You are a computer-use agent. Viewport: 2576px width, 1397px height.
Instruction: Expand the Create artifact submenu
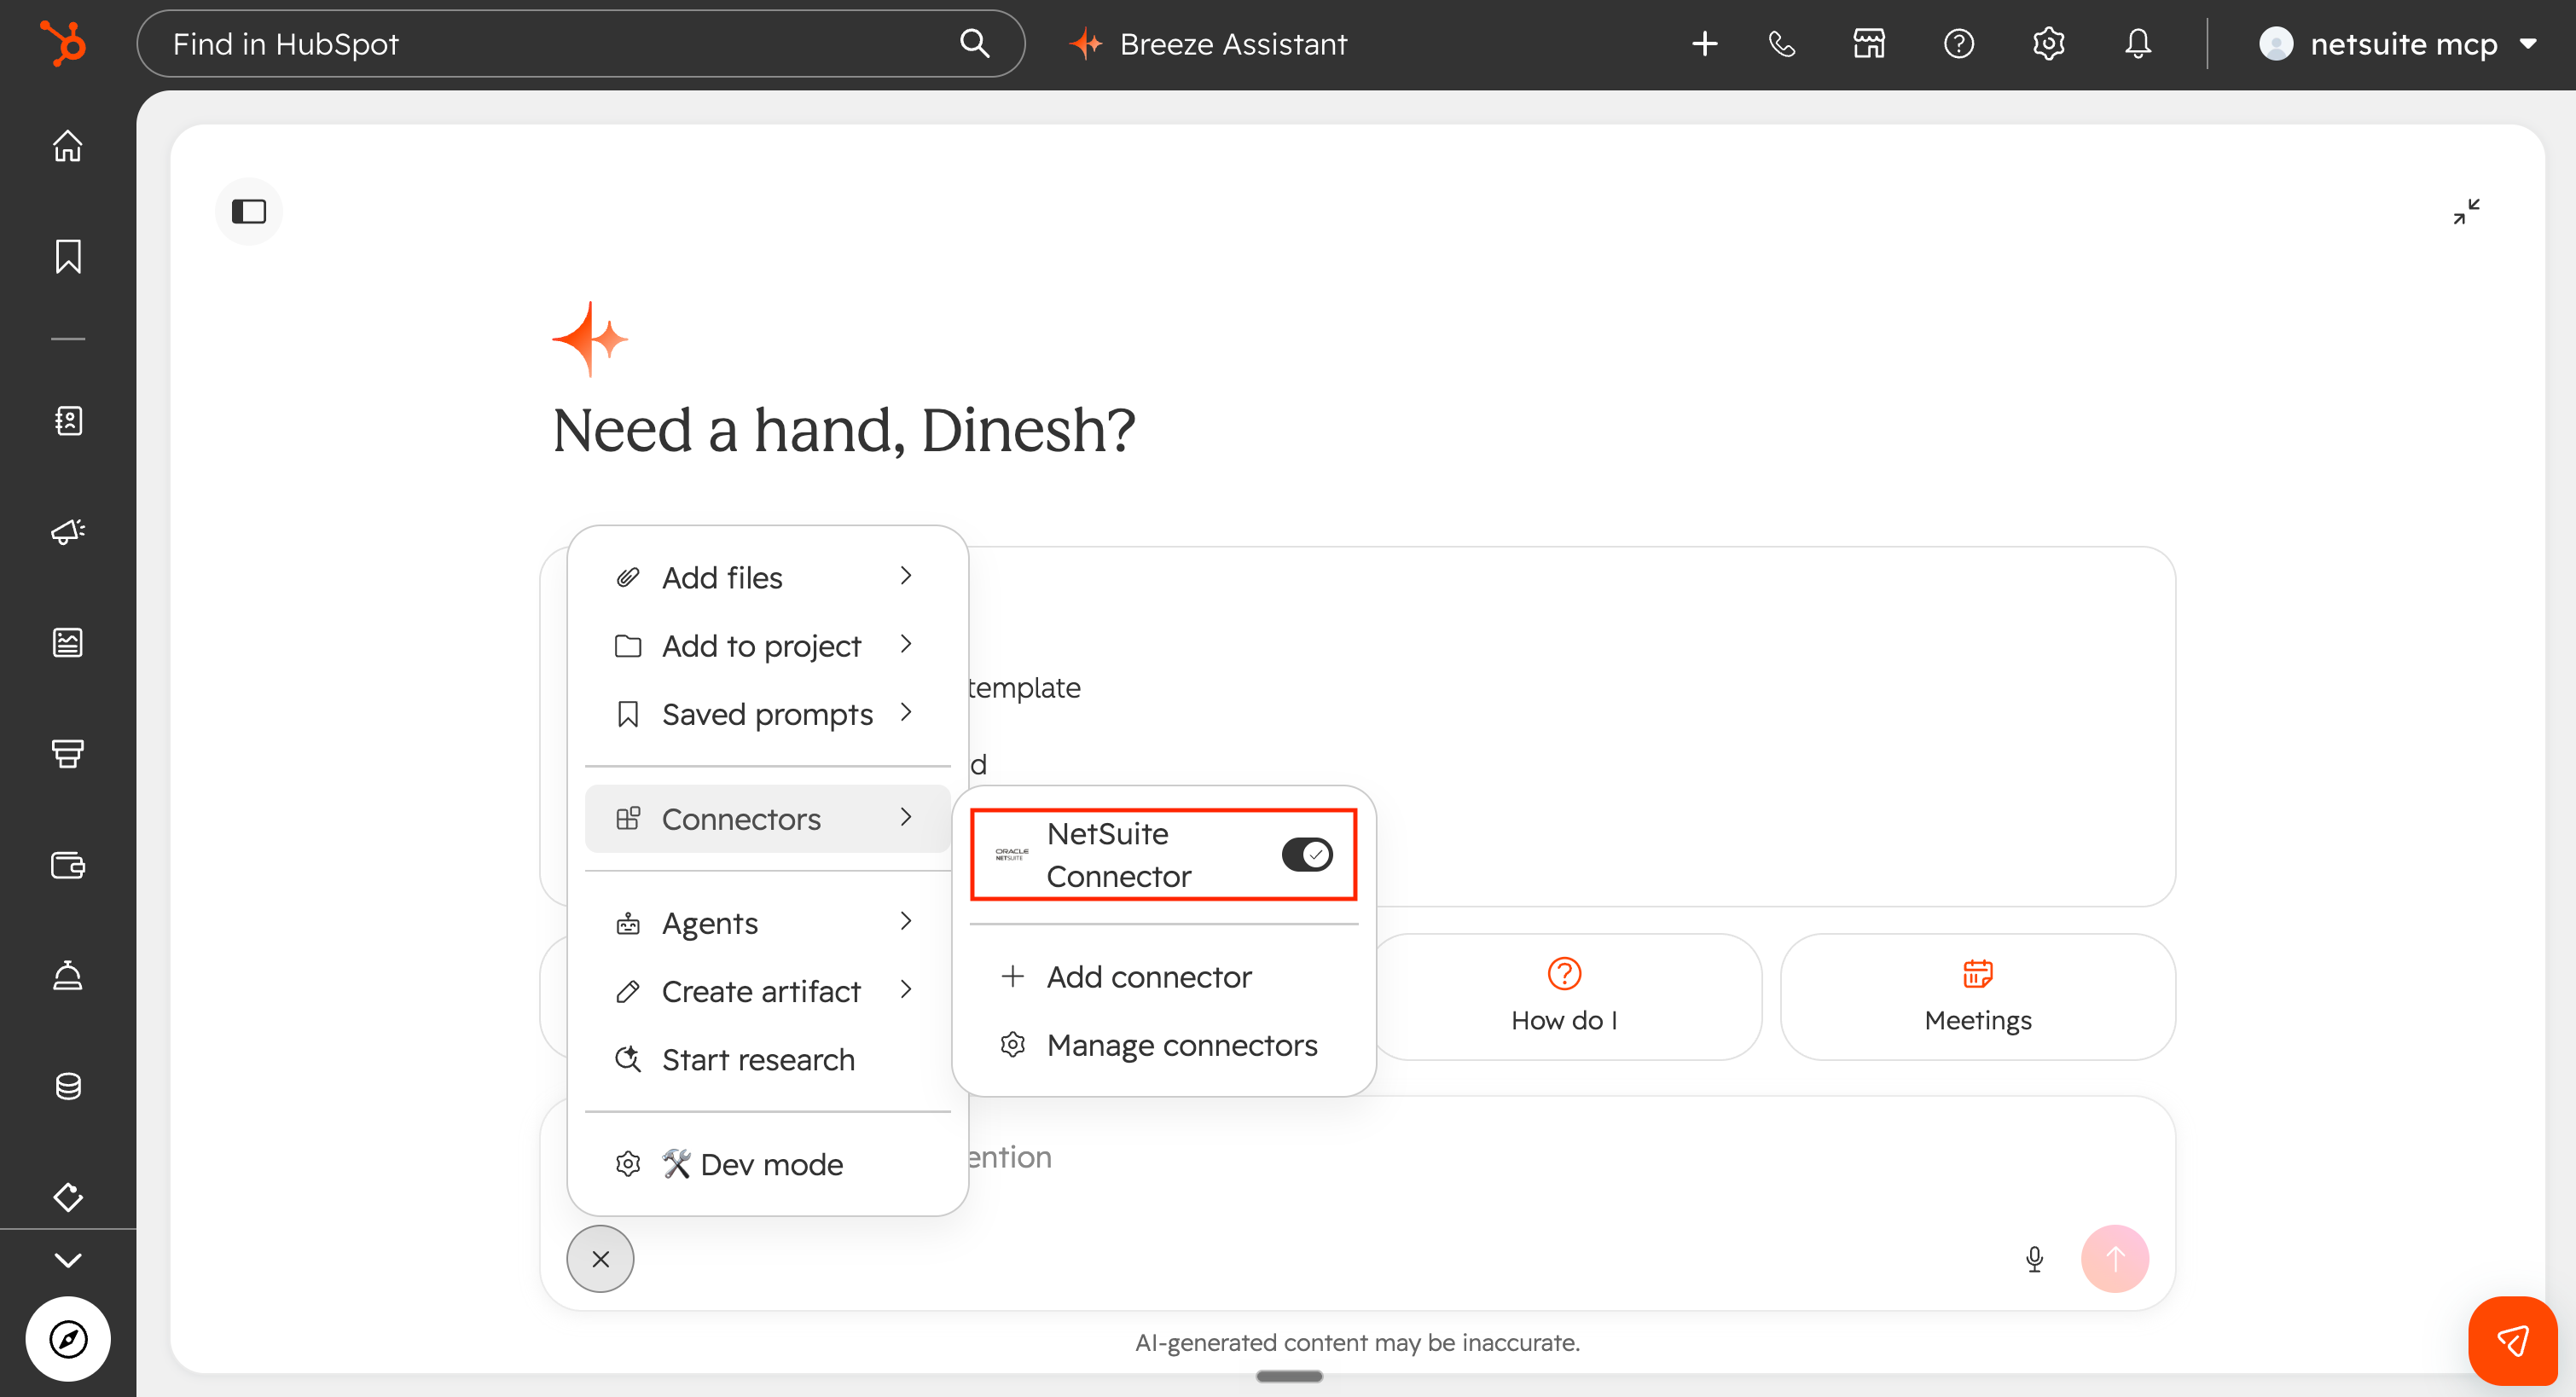[x=767, y=991]
